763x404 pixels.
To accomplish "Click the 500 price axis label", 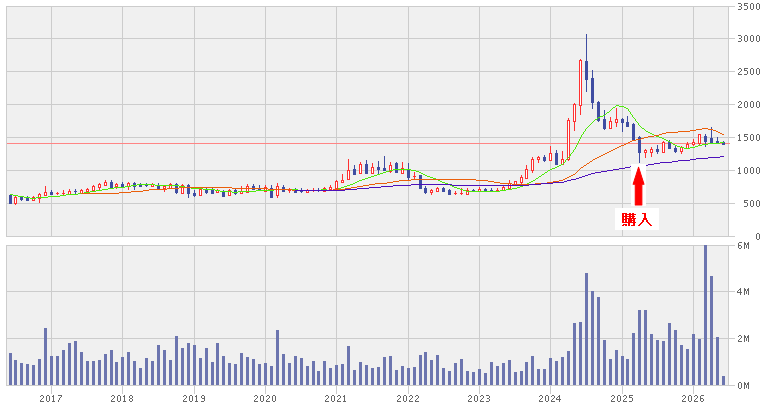I will point(751,203).
